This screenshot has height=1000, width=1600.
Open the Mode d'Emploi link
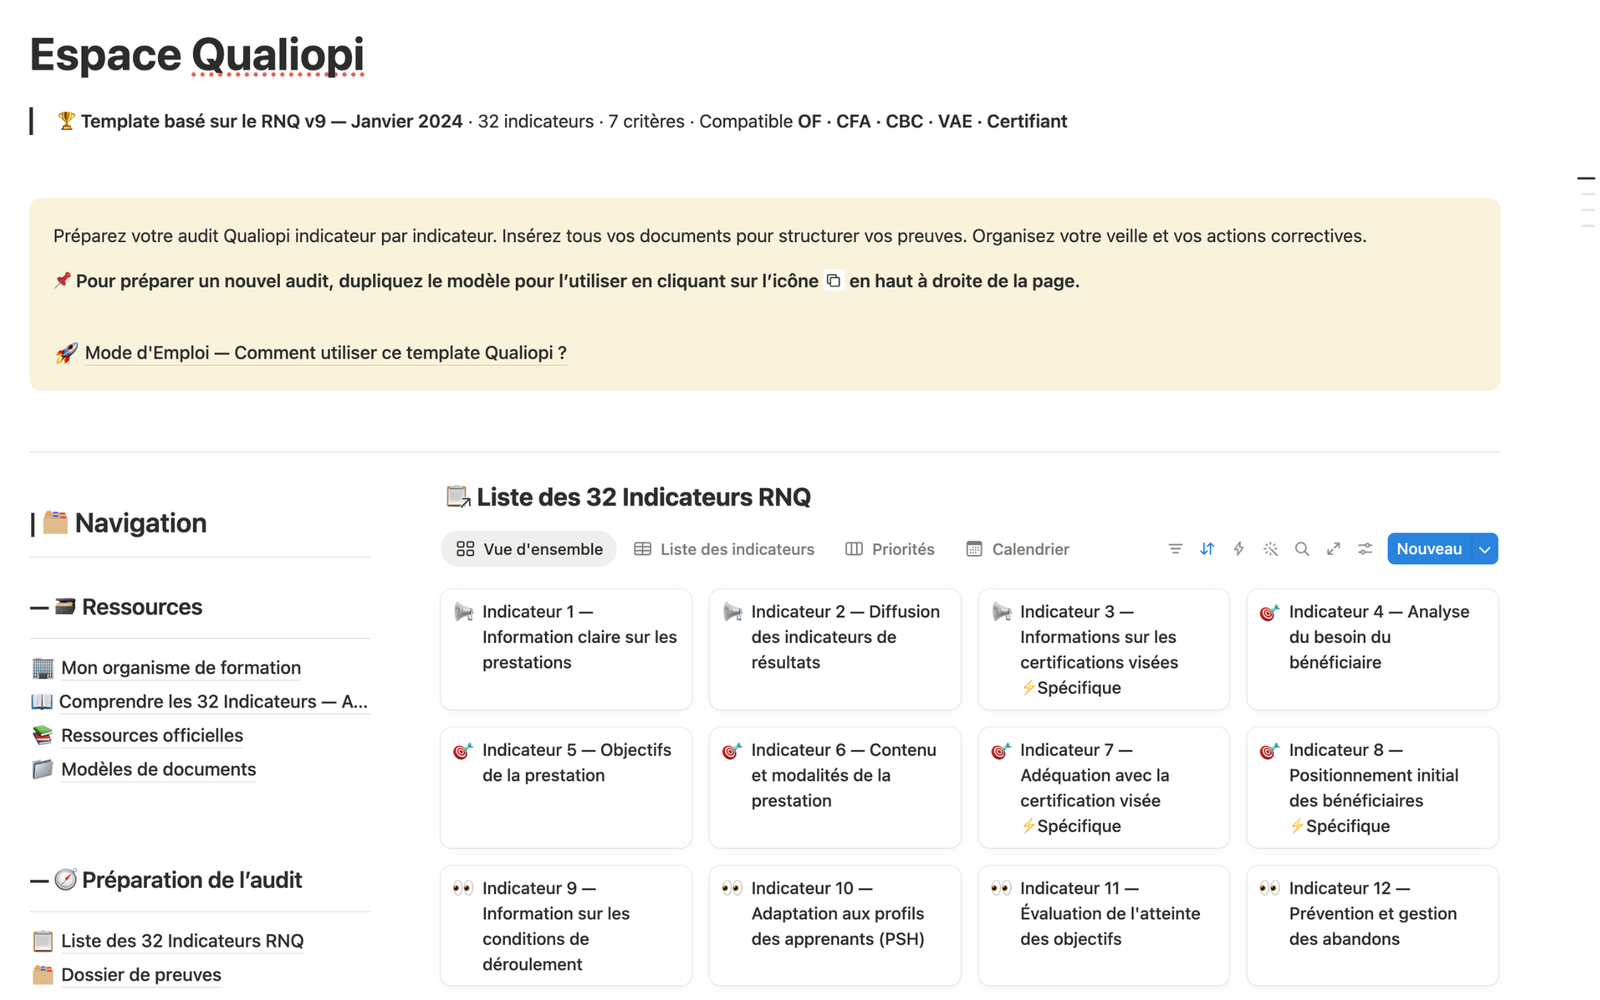[x=325, y=352]
